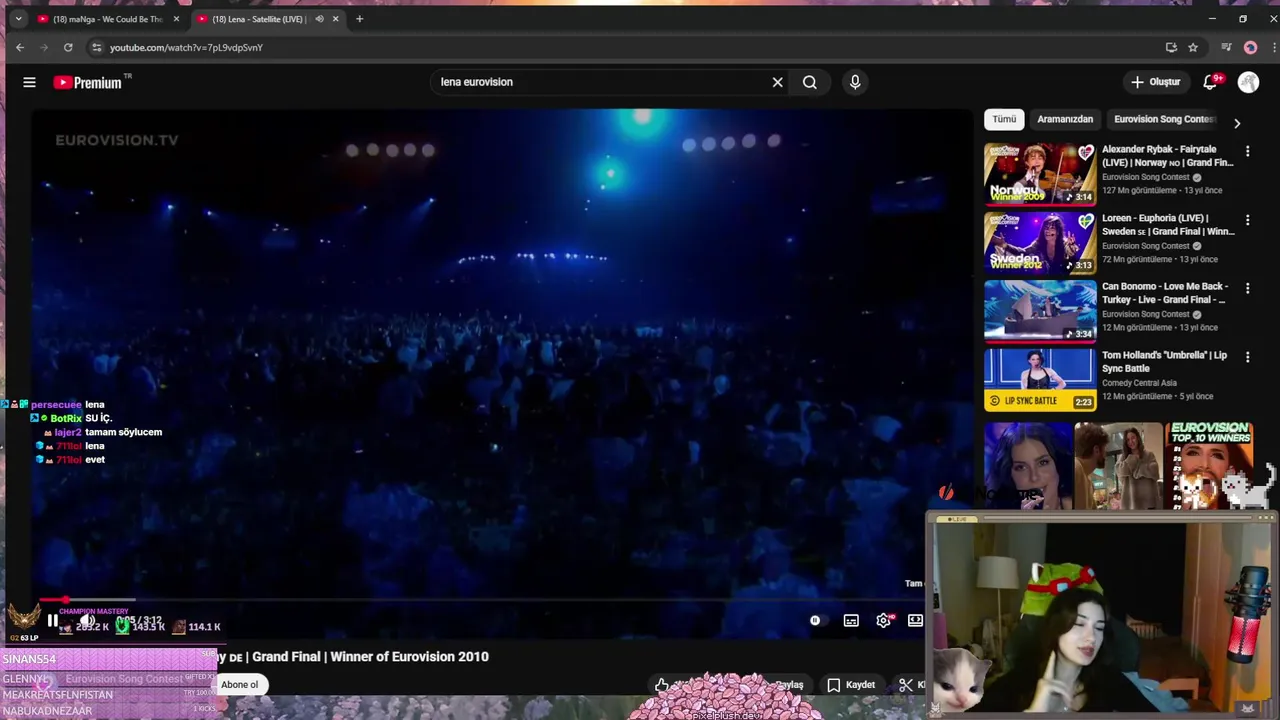Screen dimensions: 1280x720
Task: Close the Lena - Satellite tab
Action: pyautogui.click(x=335, y=18)
